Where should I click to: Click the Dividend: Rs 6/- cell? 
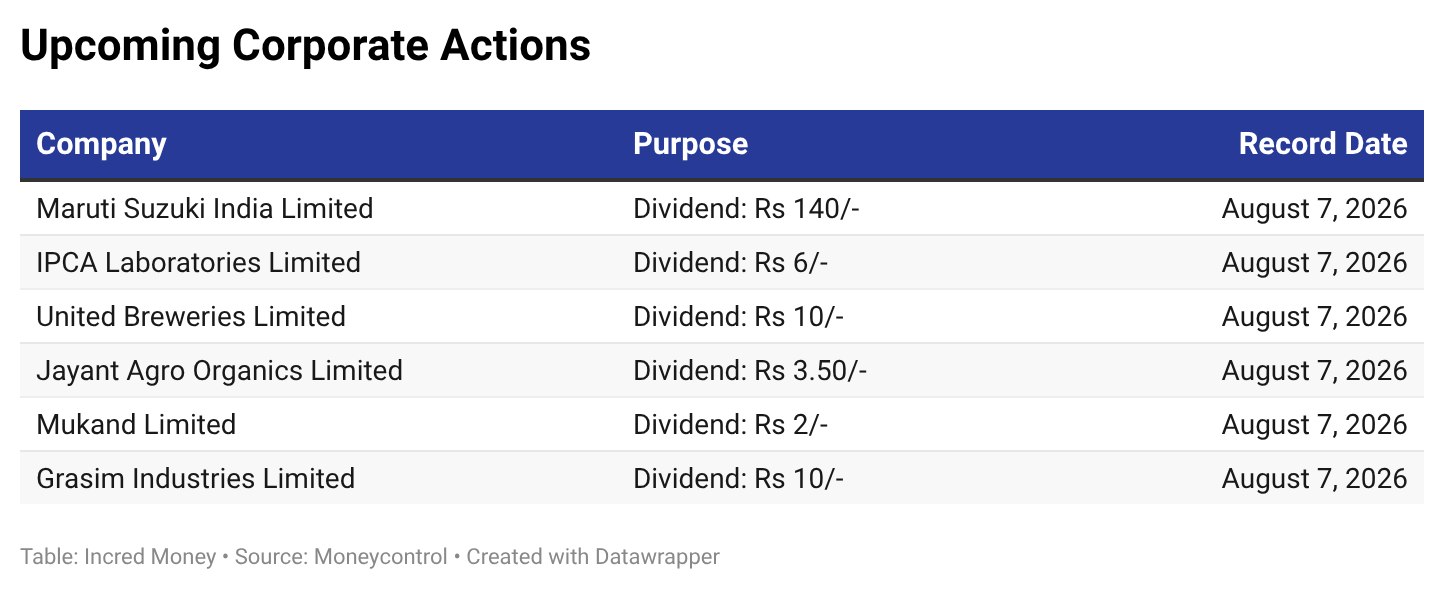(731, 262)
